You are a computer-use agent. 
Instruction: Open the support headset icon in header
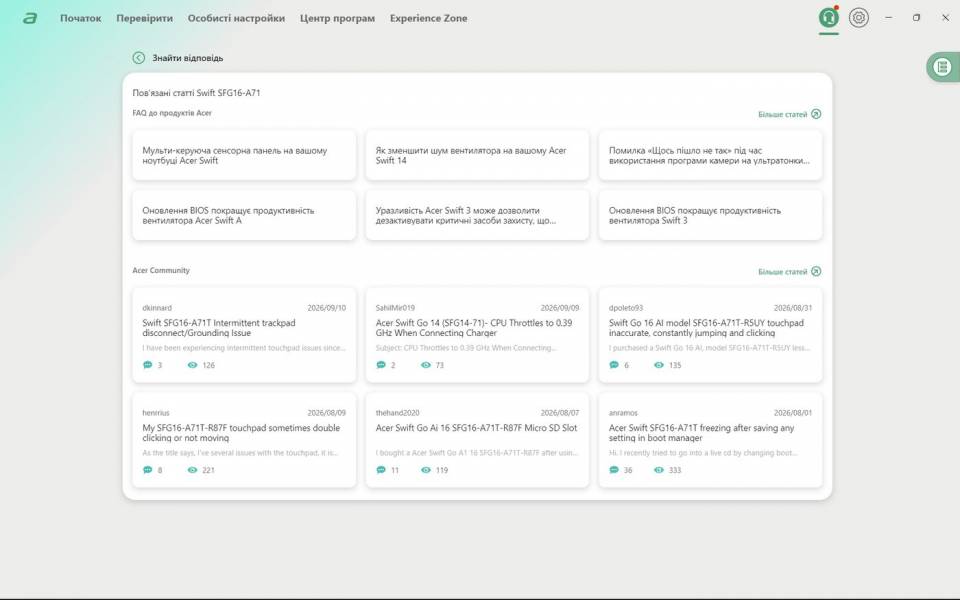828,18
